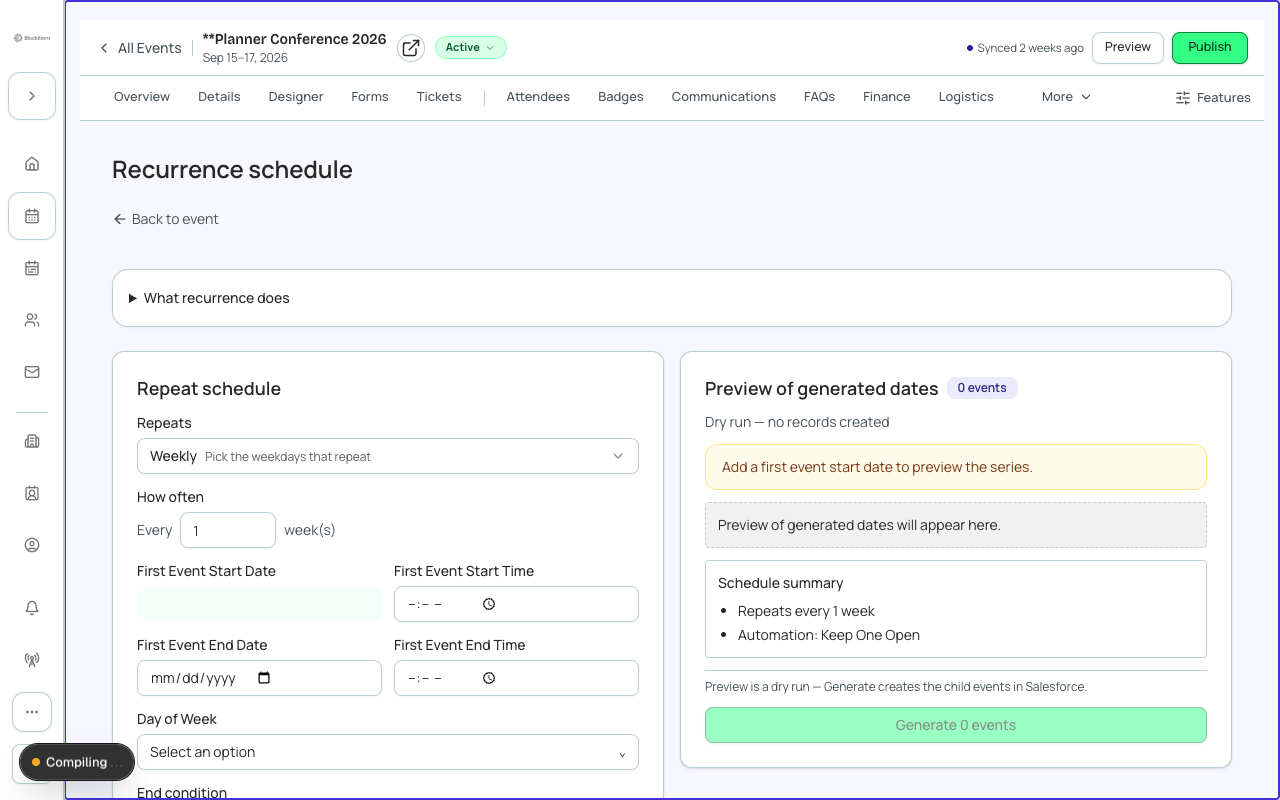
Task: Open the broadcast signal icon
Action: coord(32,660)
